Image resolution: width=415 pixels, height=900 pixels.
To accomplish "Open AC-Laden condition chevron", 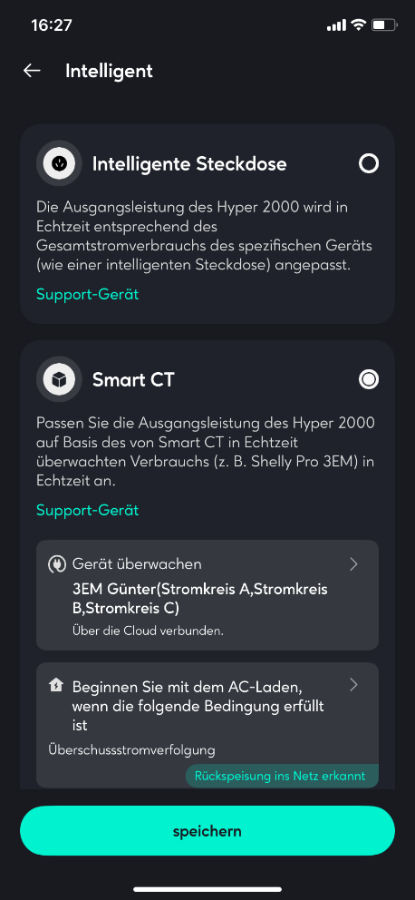I will 354,685.
